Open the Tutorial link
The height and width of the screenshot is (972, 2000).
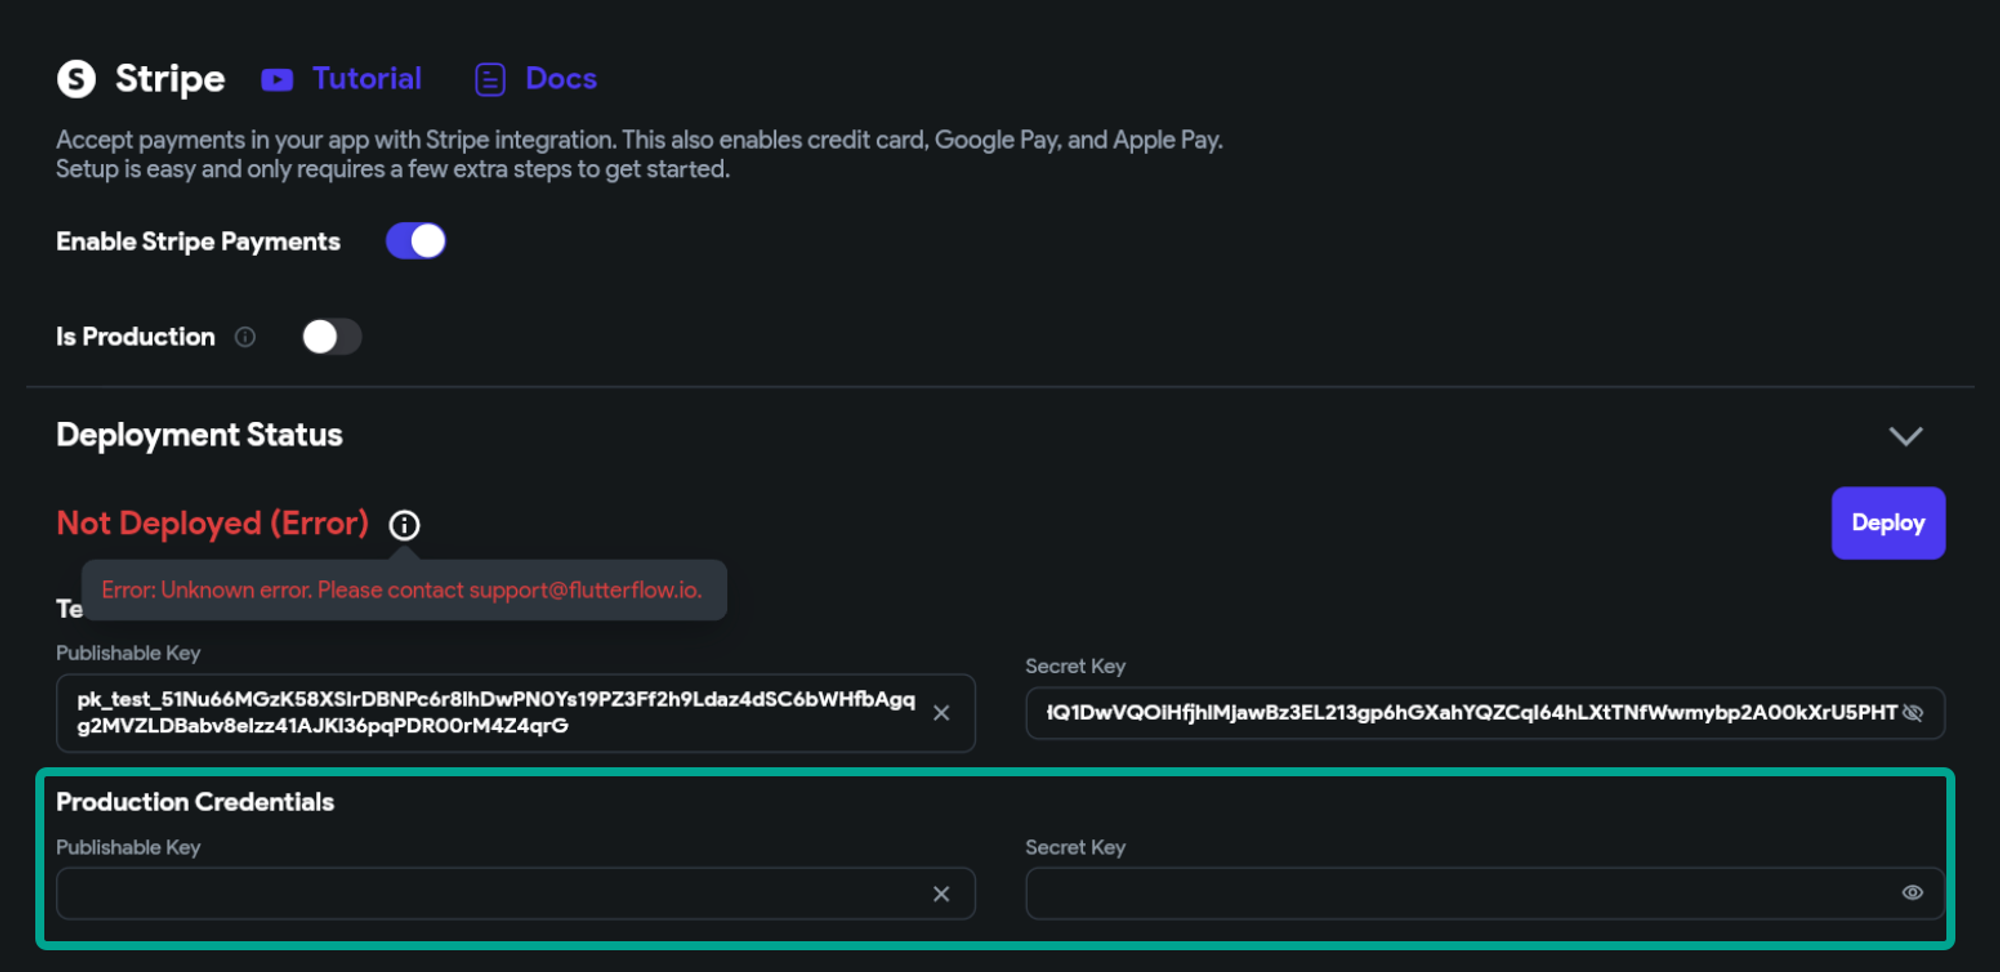367,79
